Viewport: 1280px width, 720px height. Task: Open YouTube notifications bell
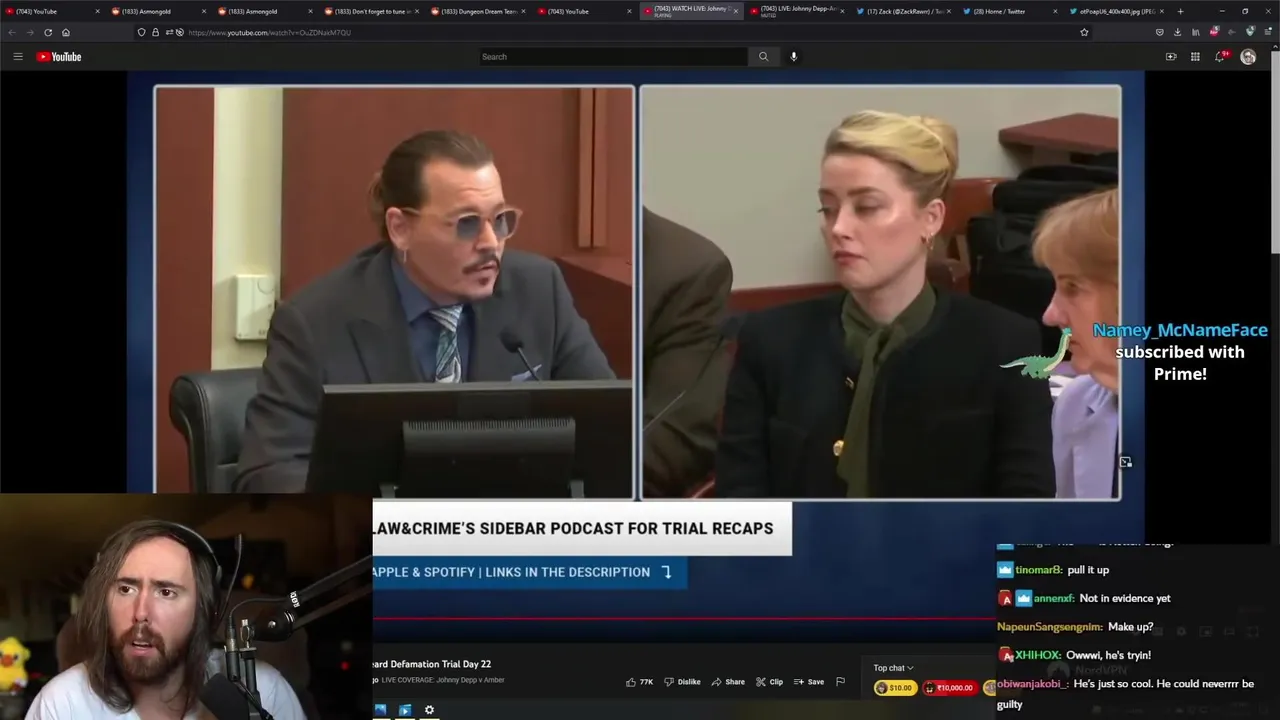point(1220,57)
